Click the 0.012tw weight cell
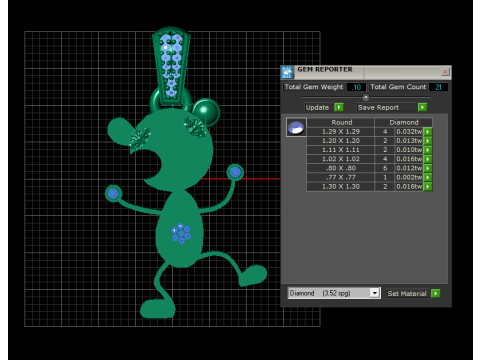This screenshot has height=360, width=480. [409, 168]
